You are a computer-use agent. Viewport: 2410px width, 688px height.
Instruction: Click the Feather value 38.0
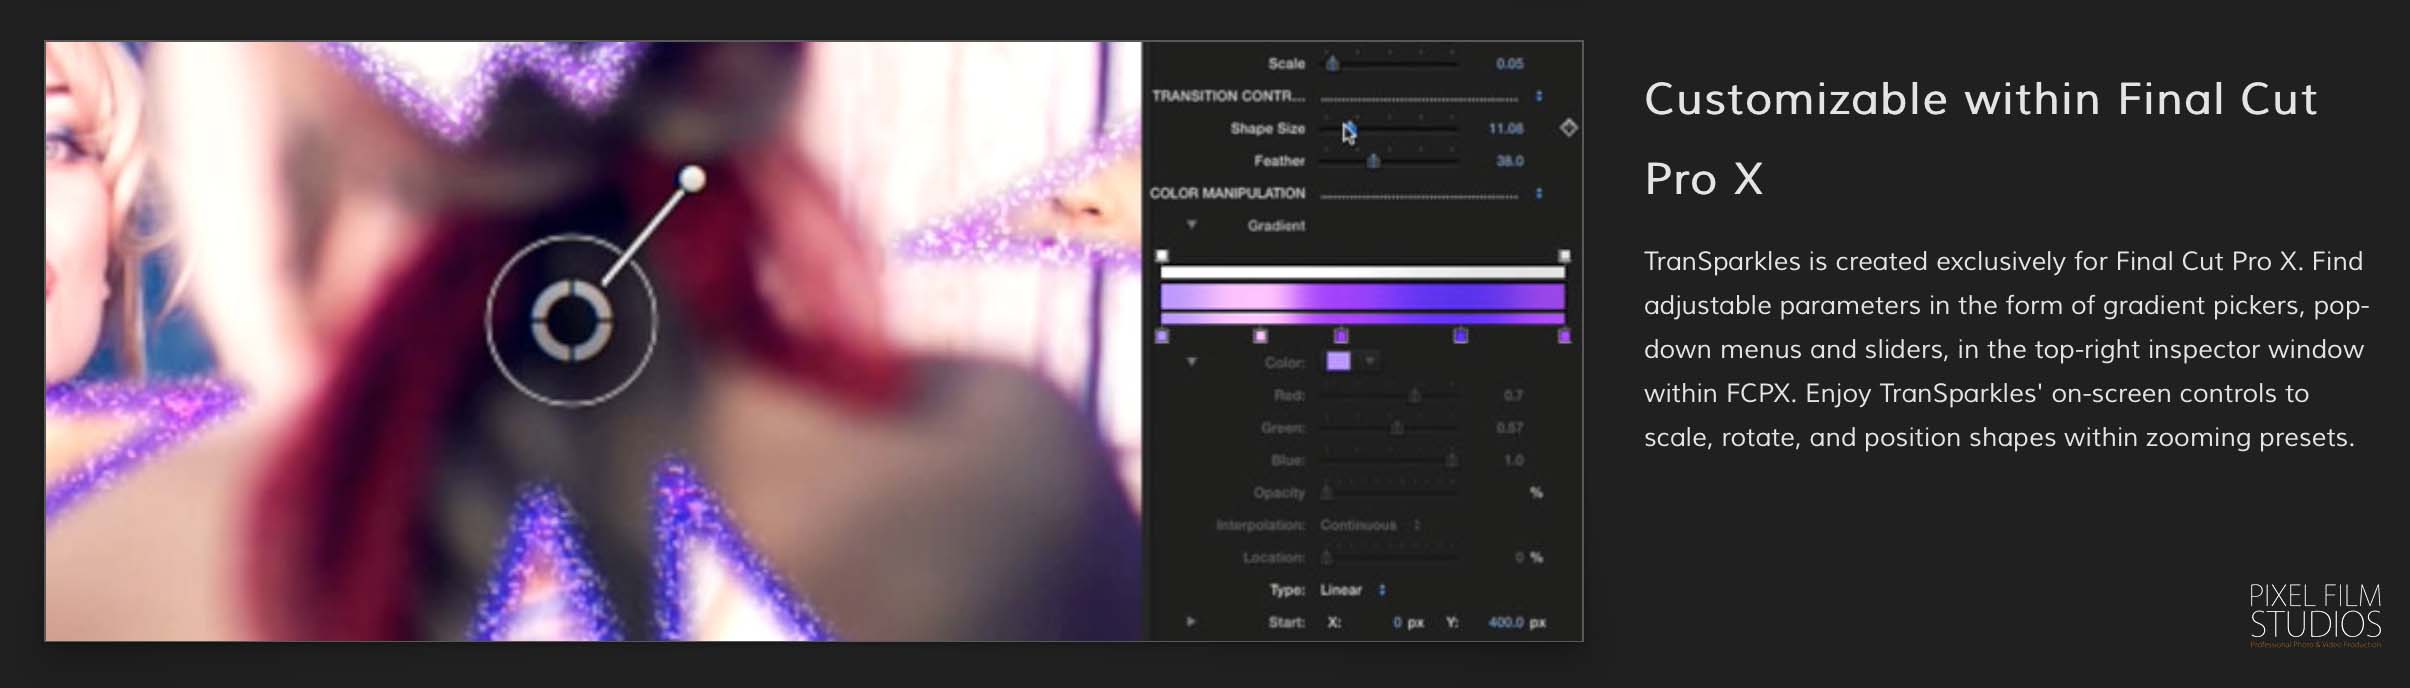[1509, 161]
